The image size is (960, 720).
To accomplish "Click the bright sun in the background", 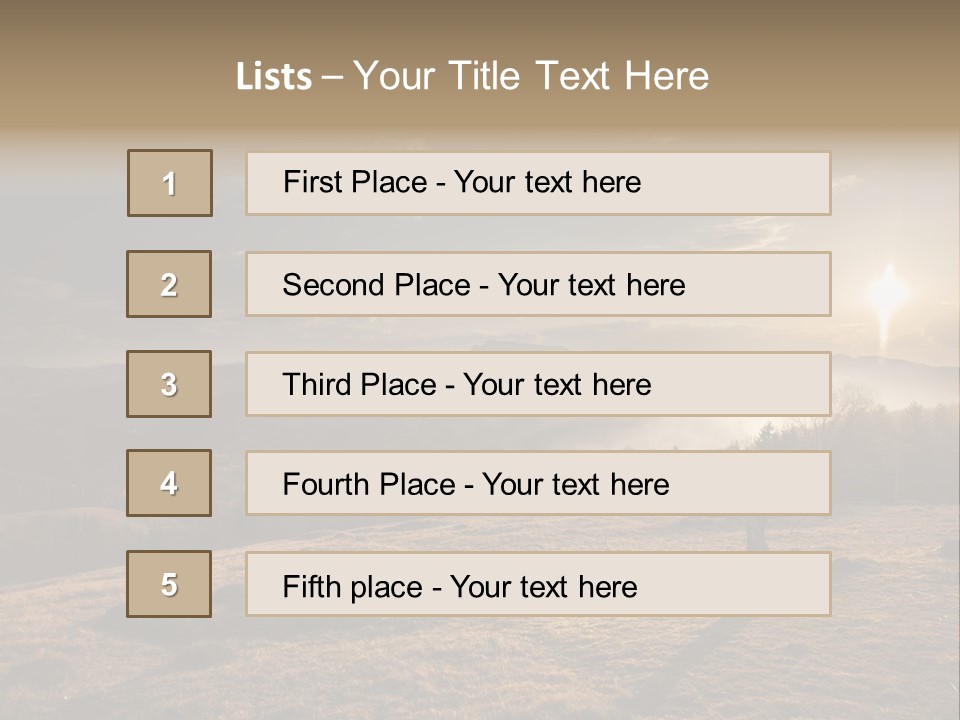I will [x=887, y=292].
